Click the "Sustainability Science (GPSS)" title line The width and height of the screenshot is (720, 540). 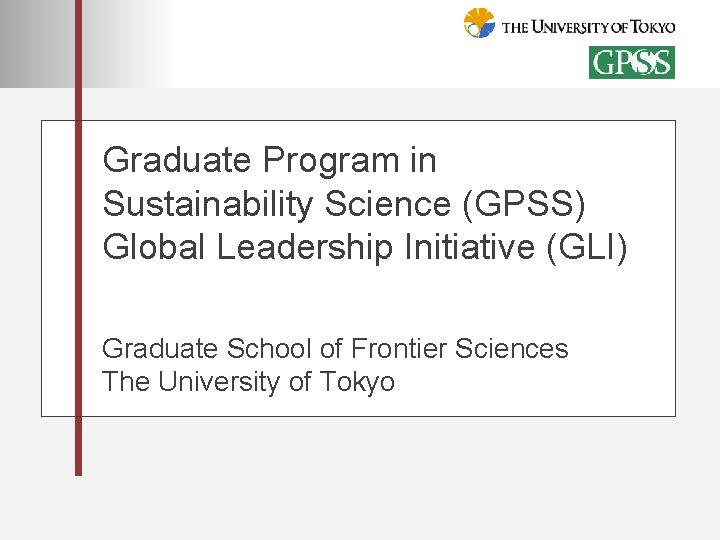(x=344, y=204)
